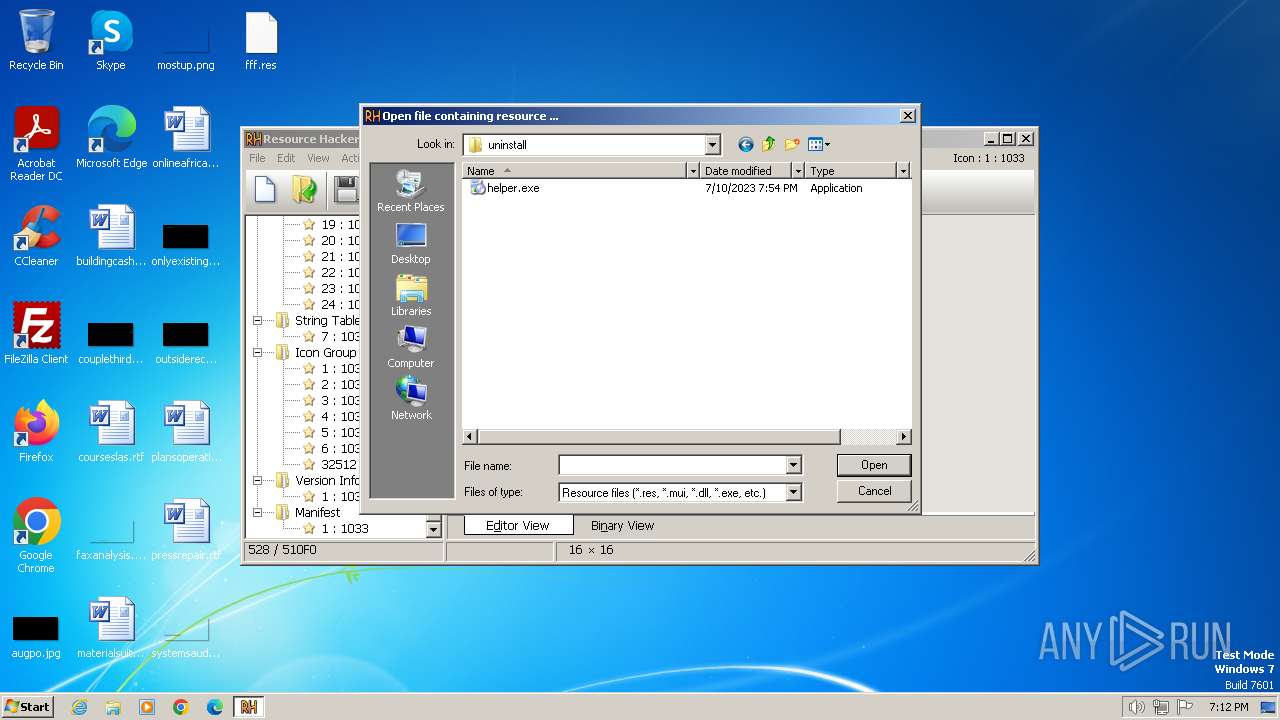Click the Up One Level folder icon
The height and width of the screenshot is (720, 1280).
(769, 145)
